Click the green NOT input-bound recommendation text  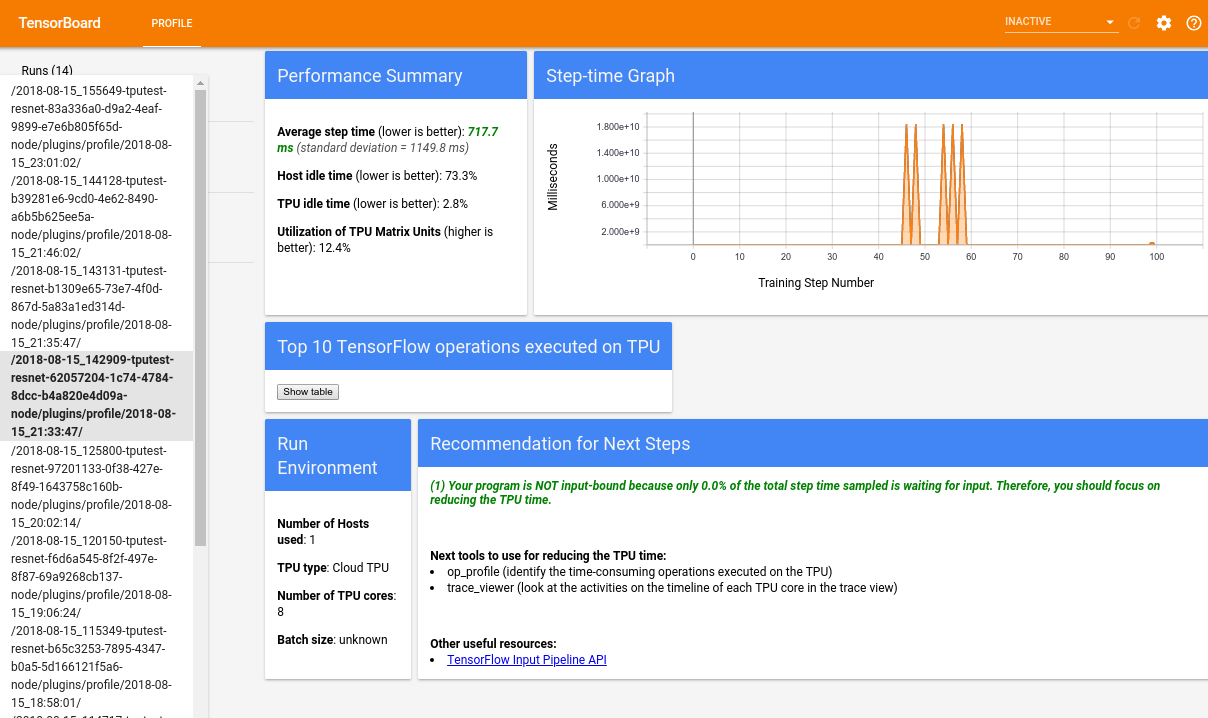[x=795, y=492]
